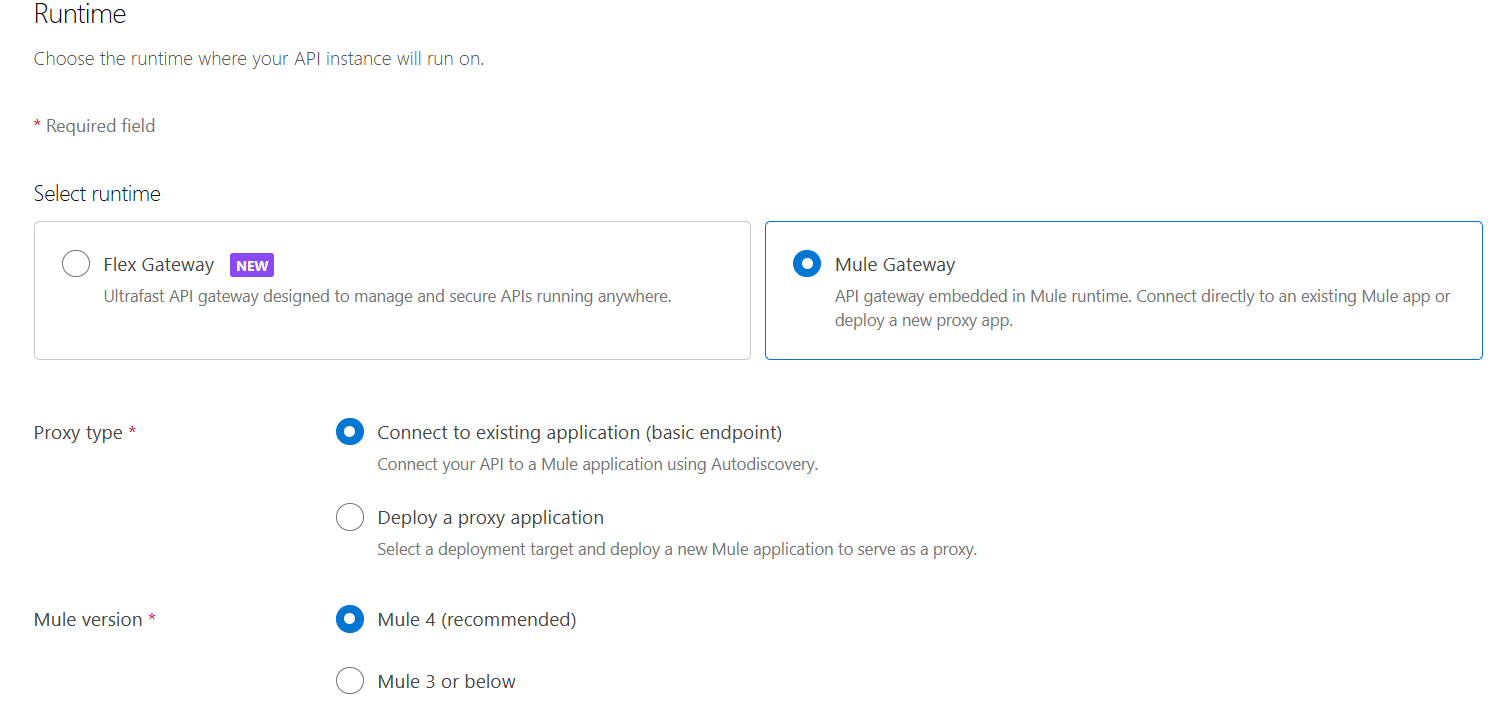Viewport: 1499px width, 718px height.
Task: Select Mule 3 or below version
Action: [x=349, y=680]
